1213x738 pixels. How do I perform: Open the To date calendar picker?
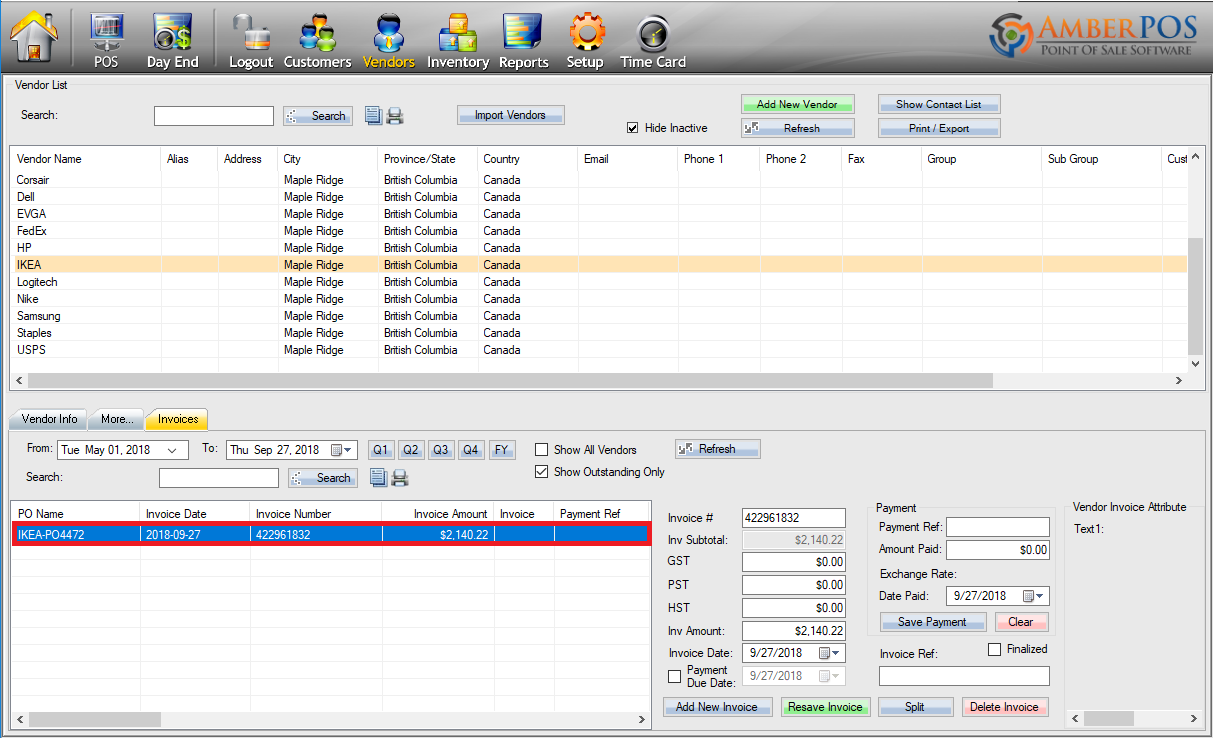click(x=340, y=450)
